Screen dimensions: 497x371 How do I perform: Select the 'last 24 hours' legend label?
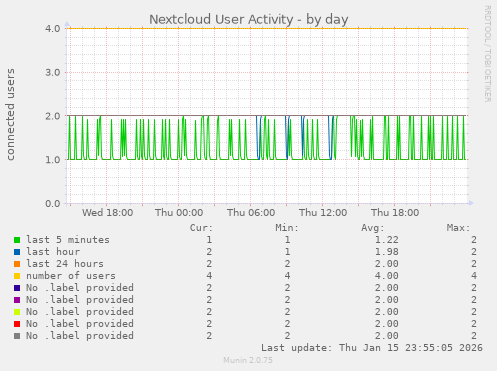(65, 264)
